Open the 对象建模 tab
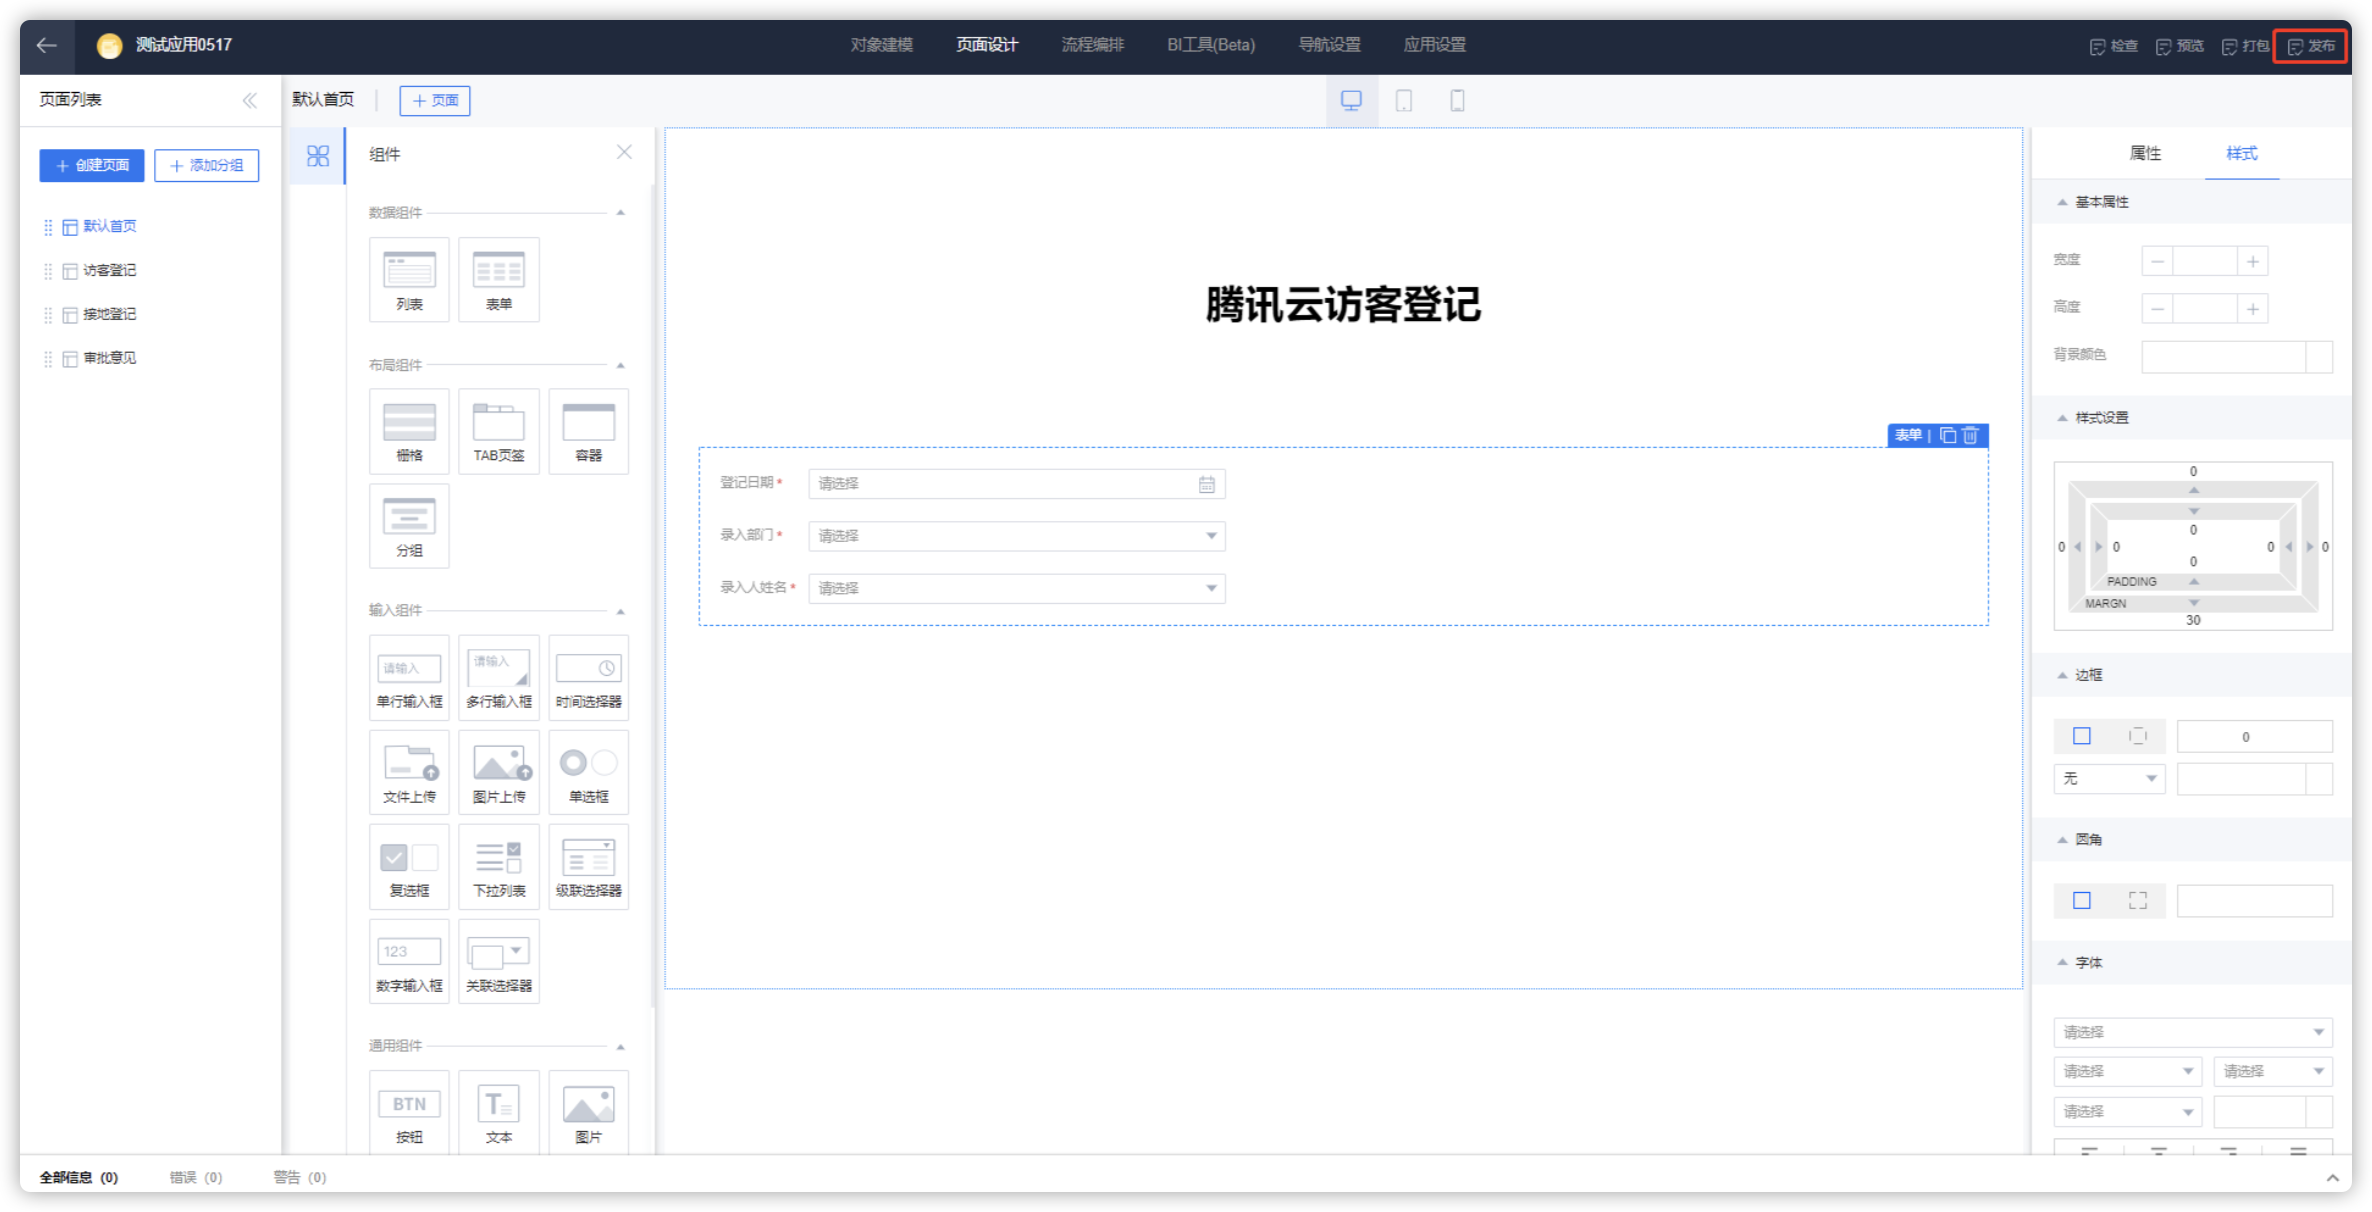 tap(882, 45)
